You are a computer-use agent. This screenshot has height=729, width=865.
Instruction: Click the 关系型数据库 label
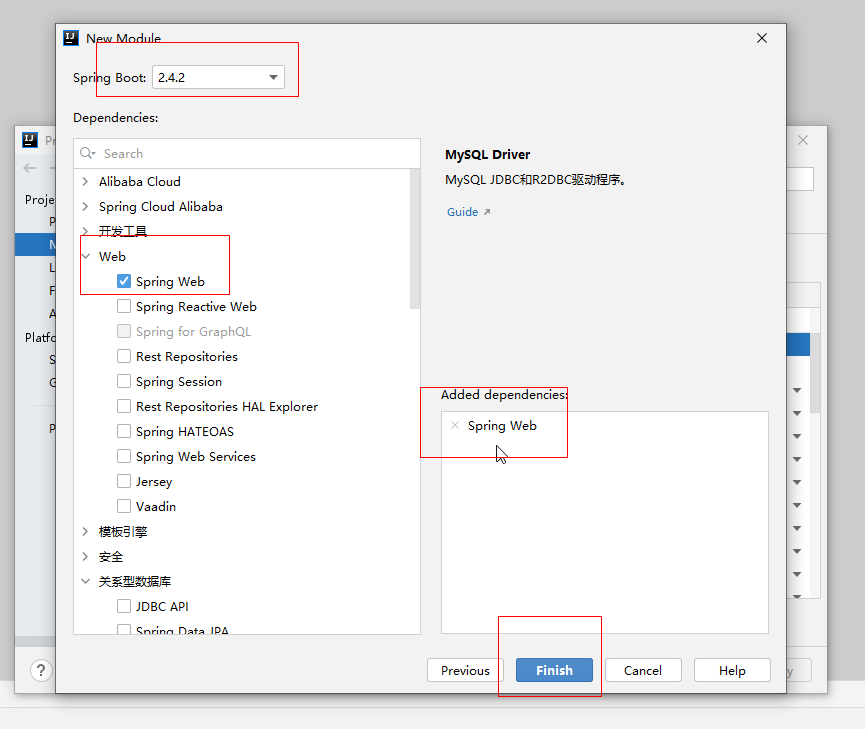[x=135, y=581]
